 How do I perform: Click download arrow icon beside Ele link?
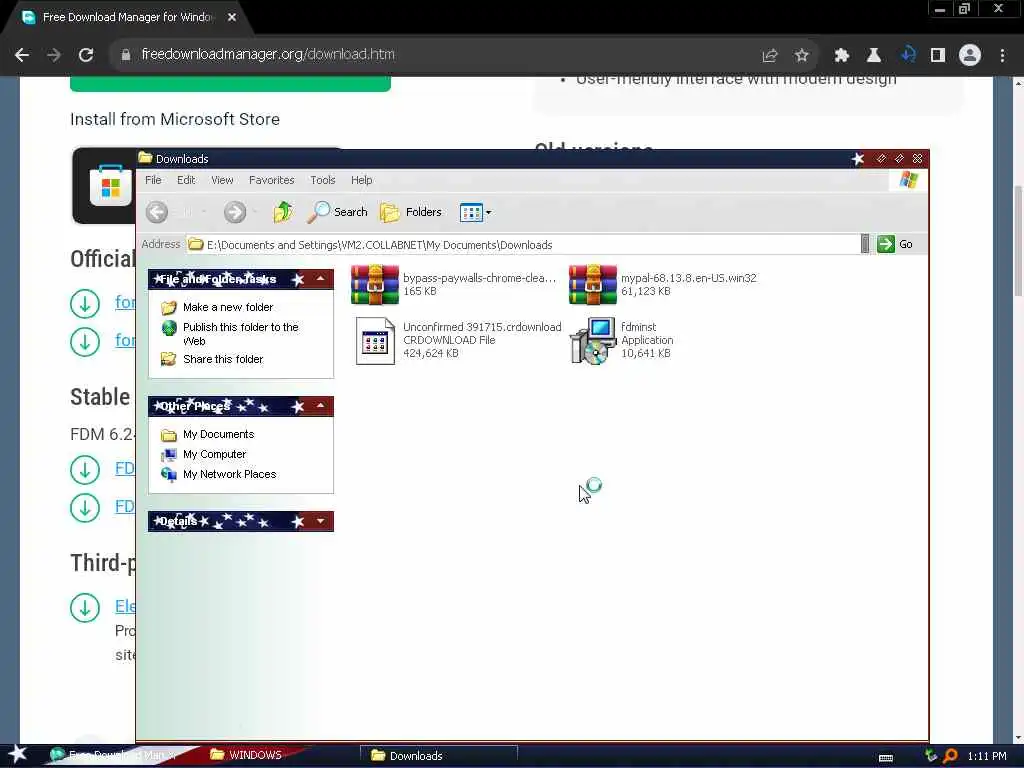(x=85, y=607)
